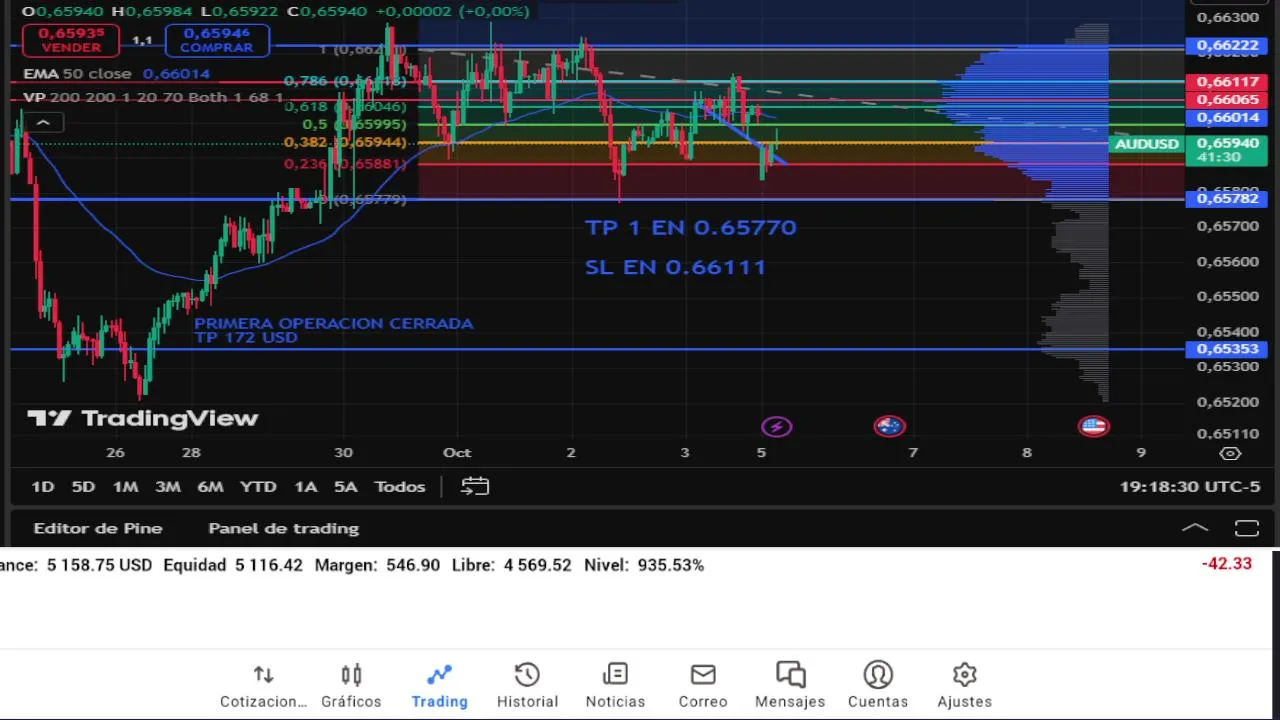Click the Australian flag event marker
Screen dimensions: 1280x720
pyautogui.click(x=889, y=427)
